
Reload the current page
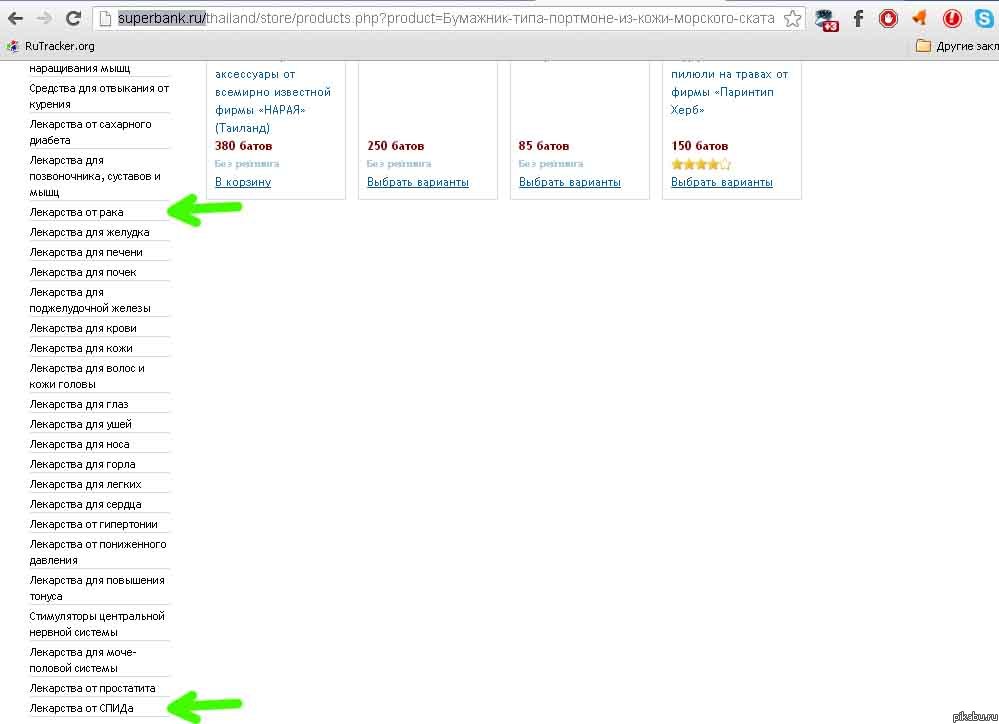(73, 18)
